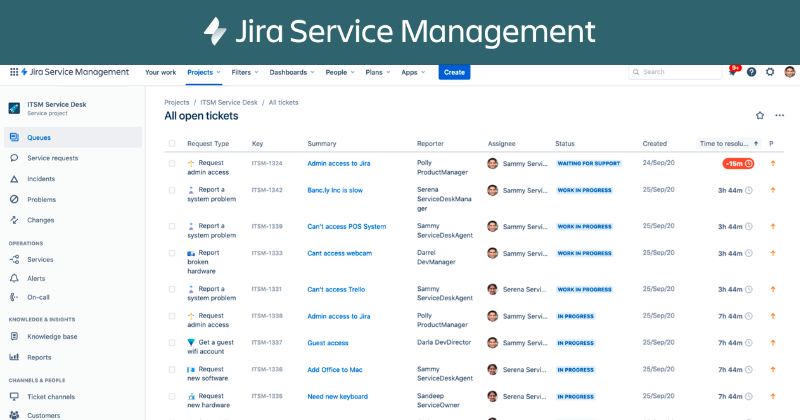Click the Status column header
This screenshot has height=420, width=800.
[564, 143]
